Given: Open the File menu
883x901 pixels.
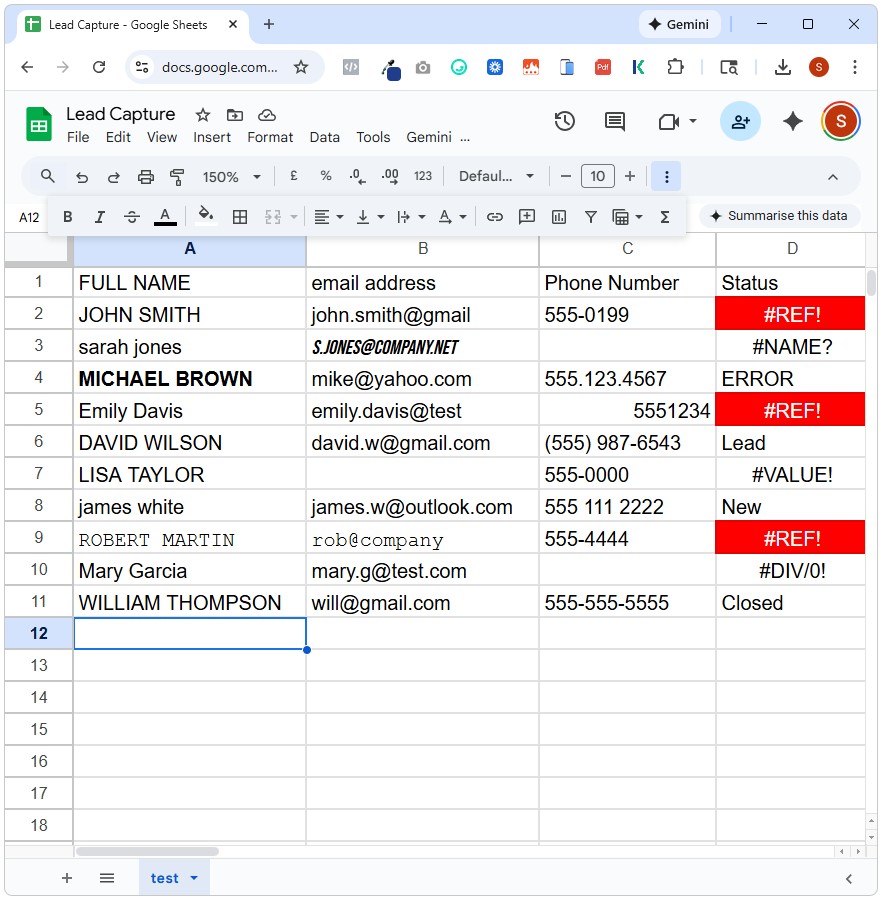Looking at the screenshot, I should pyautogui.click(x=78, y=137).
